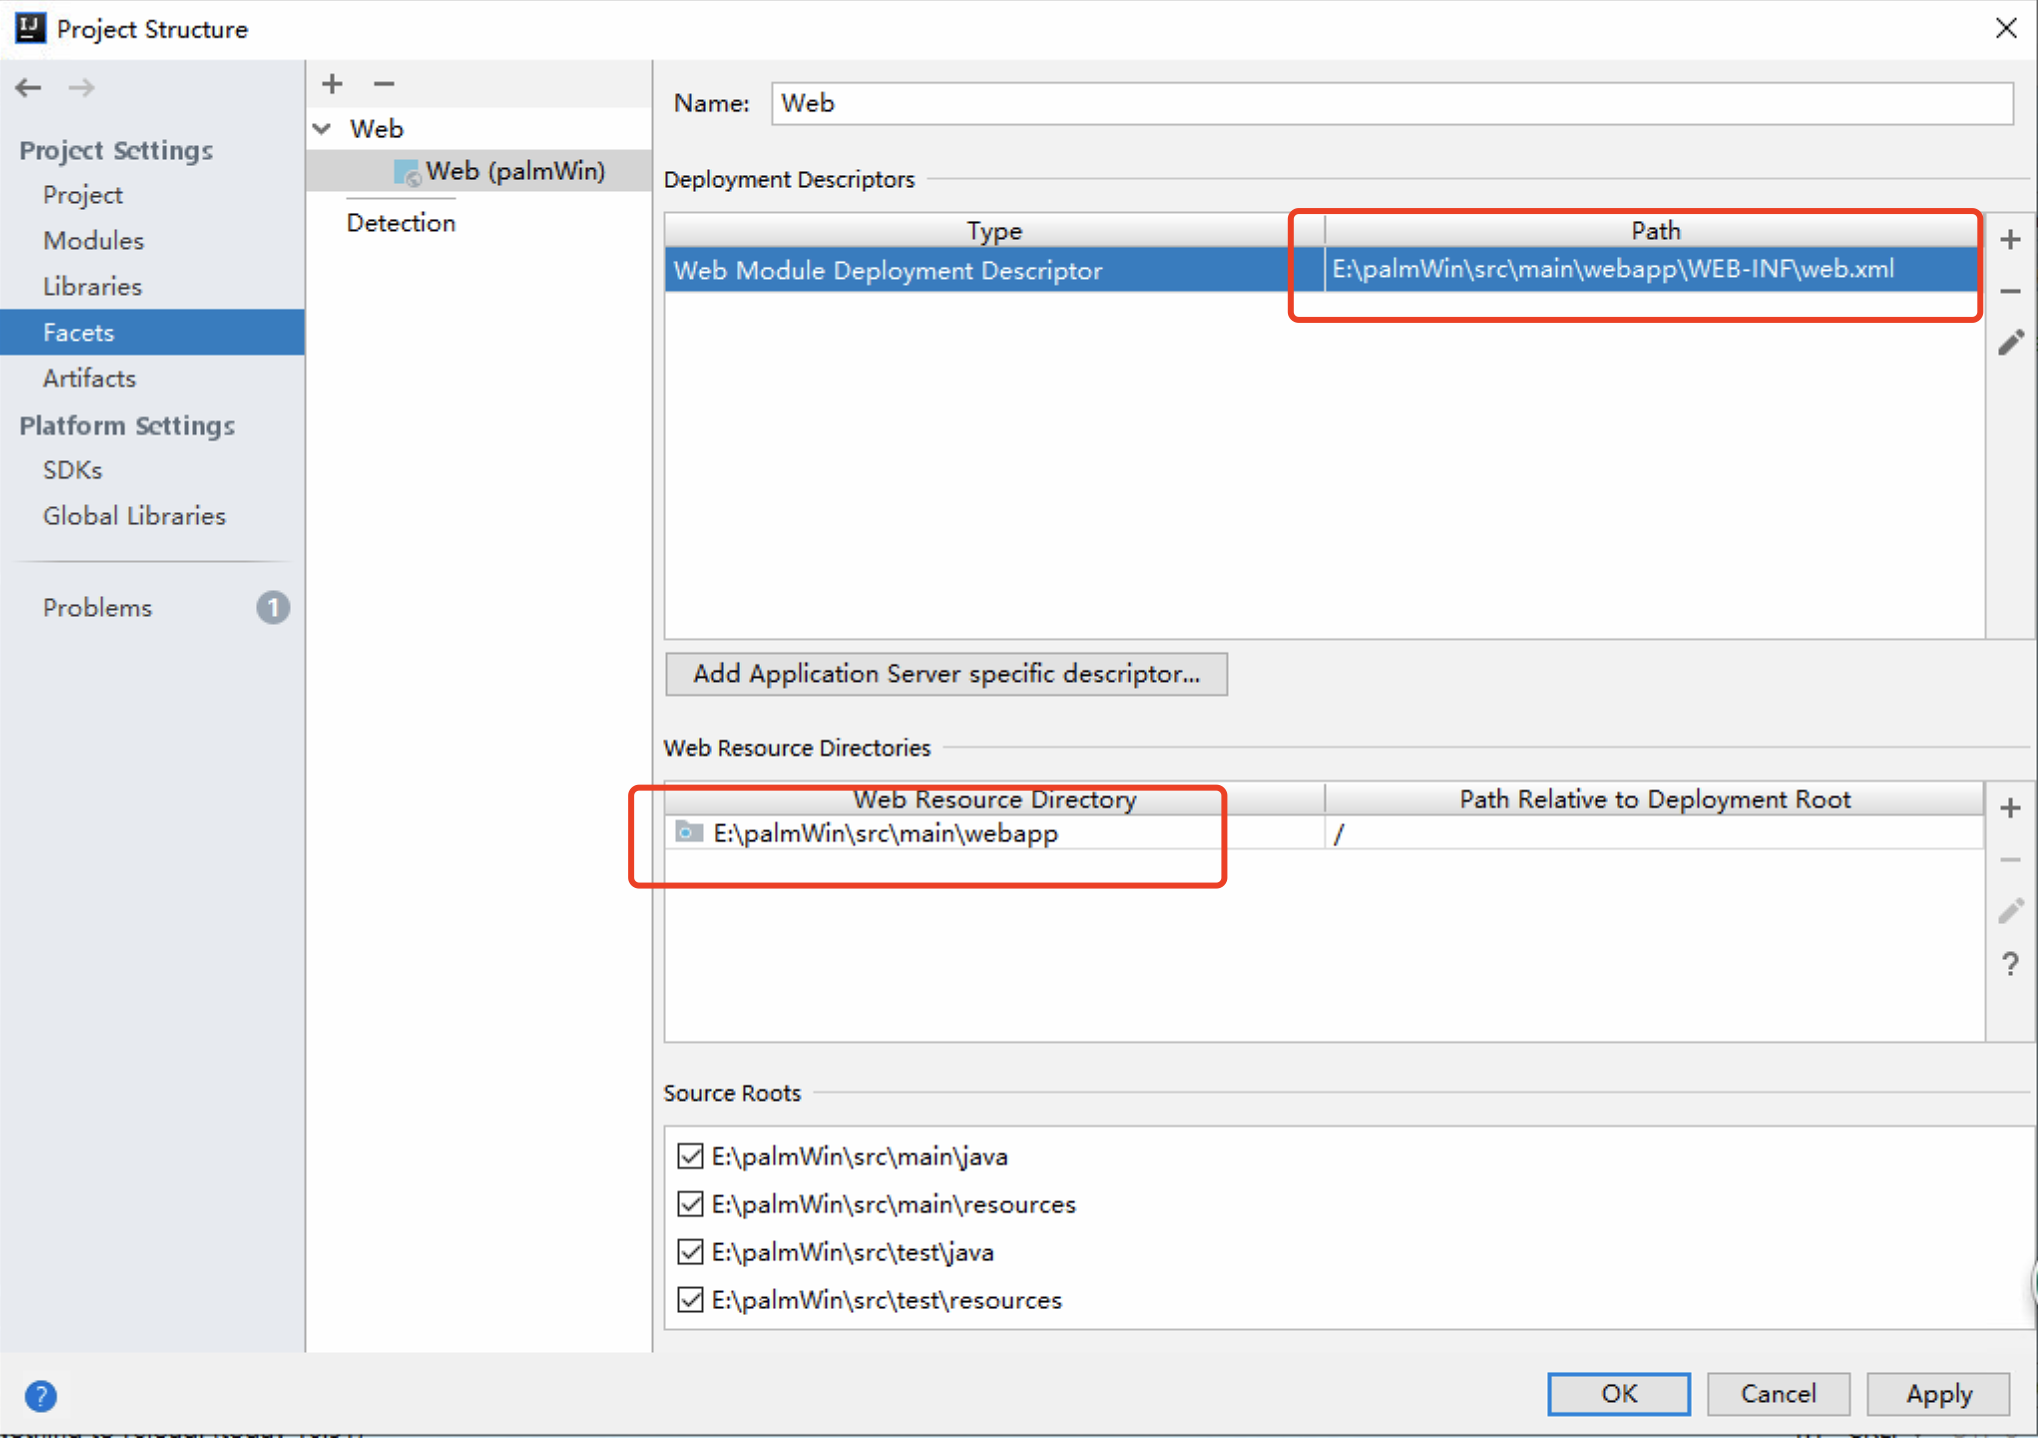The image size is (2038, 1438).
Task: Click the OK button
Action: tap(1619, 1394)
